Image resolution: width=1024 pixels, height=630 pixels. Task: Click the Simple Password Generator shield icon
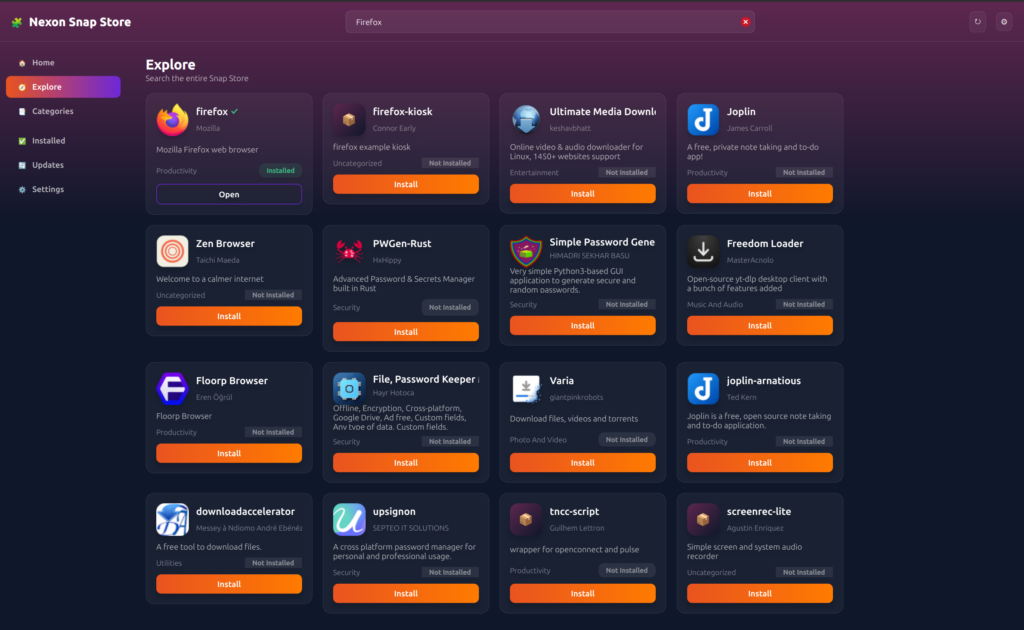[x=526, y=251]
